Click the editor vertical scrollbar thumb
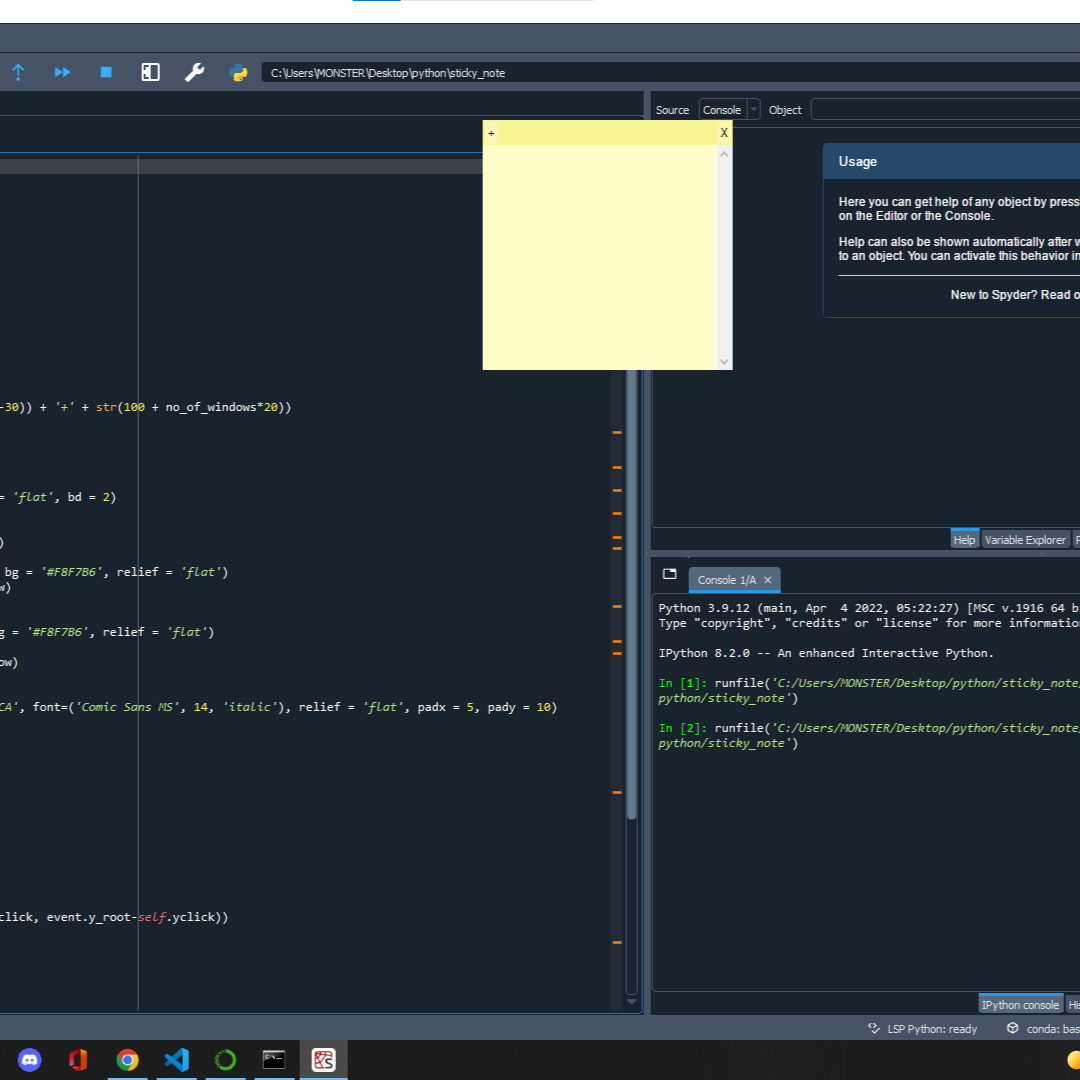 (632, 594)
